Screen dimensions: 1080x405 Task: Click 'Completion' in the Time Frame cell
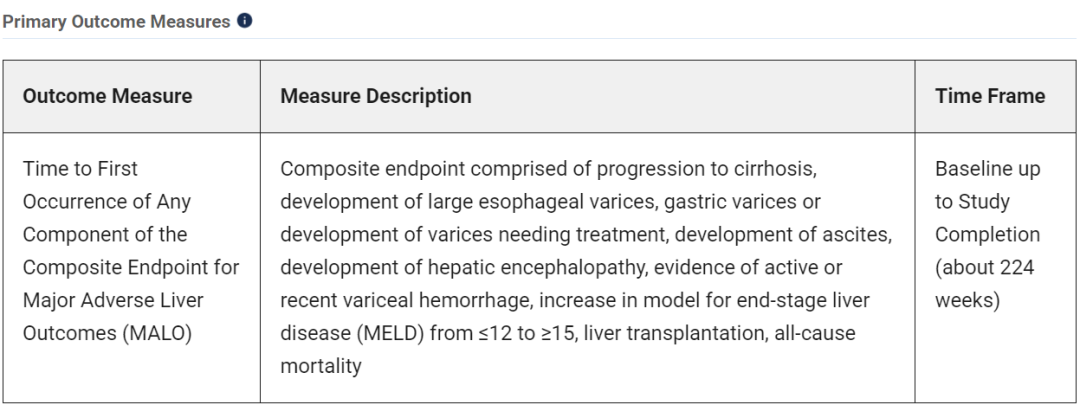click(987, 235)
